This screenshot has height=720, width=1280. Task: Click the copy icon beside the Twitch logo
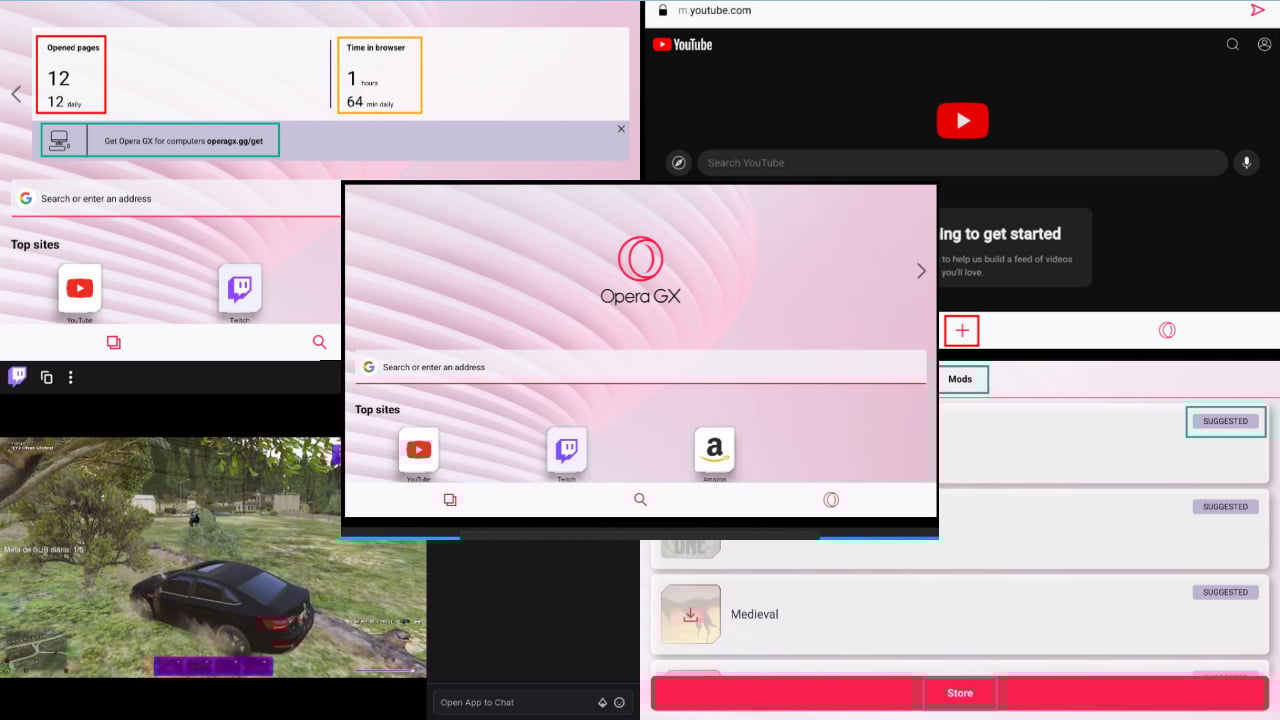click(46, 377)
